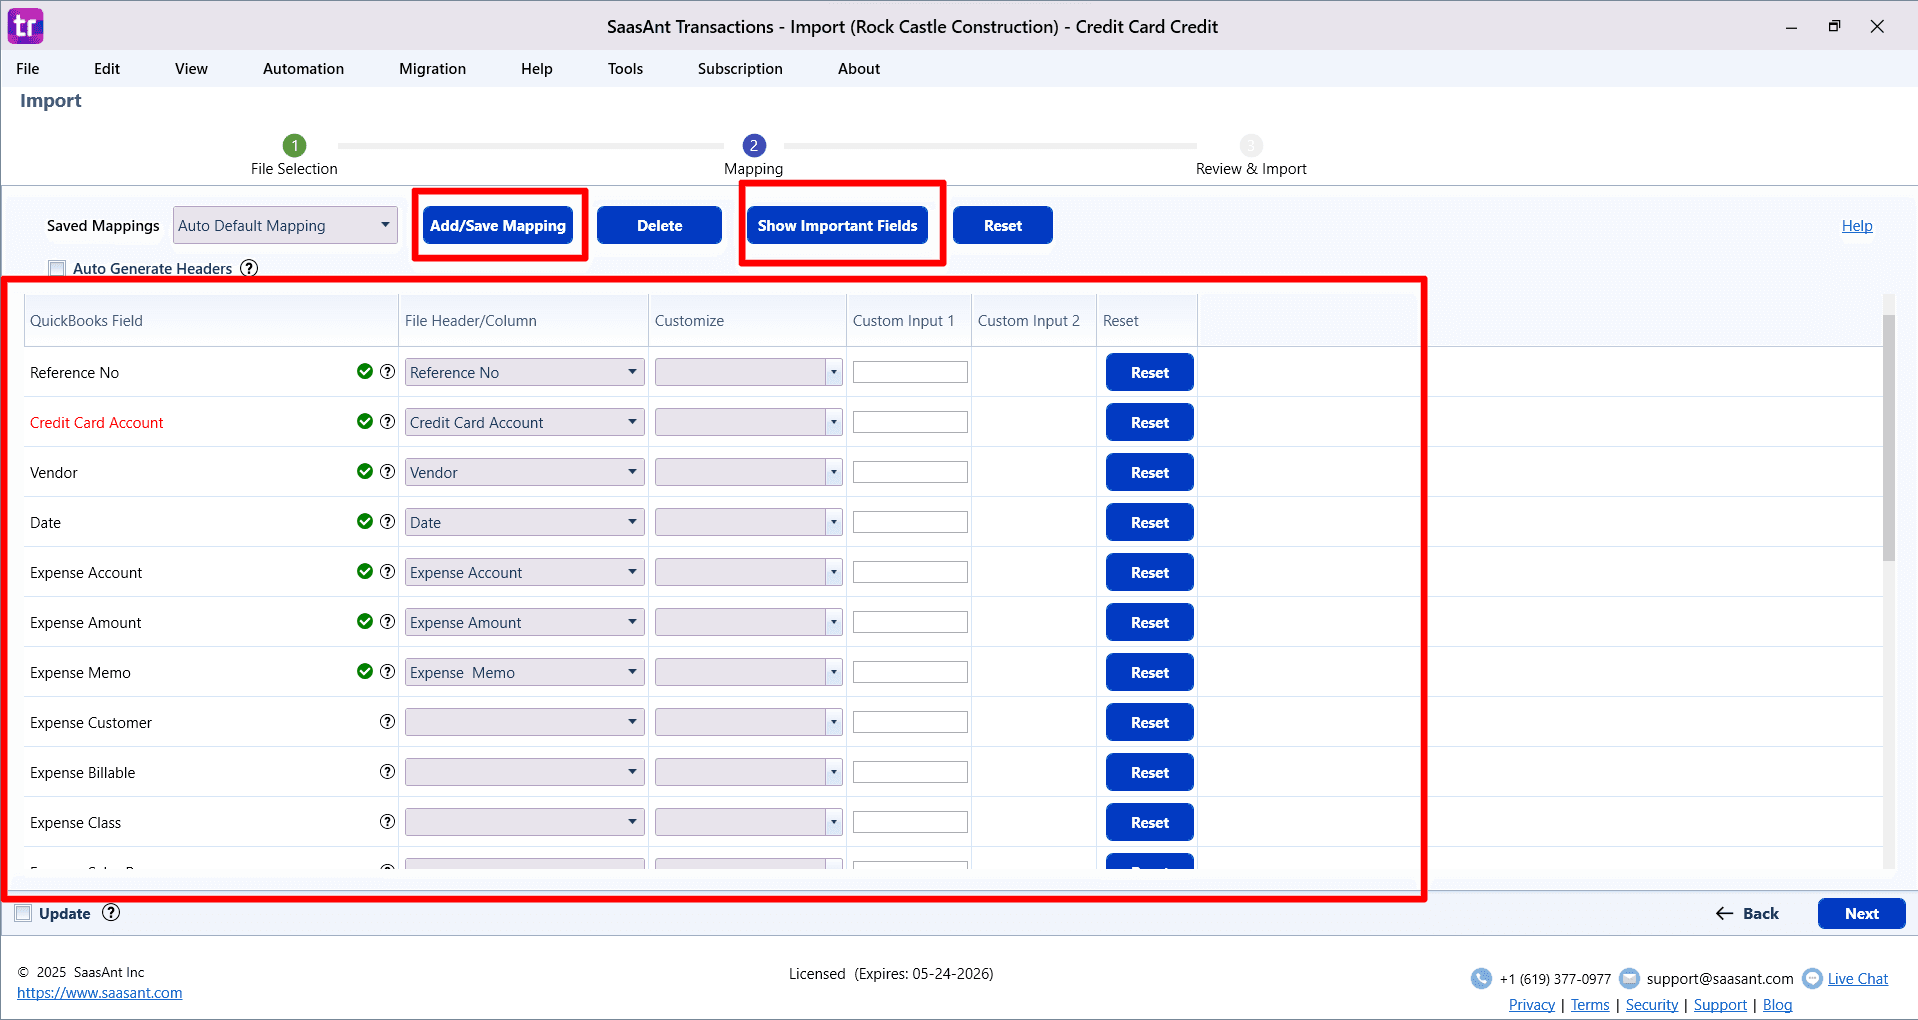Screen dimensions: 1918x1020
Task: Click help icon next to Update checkbox
Action: click(111, 913)
